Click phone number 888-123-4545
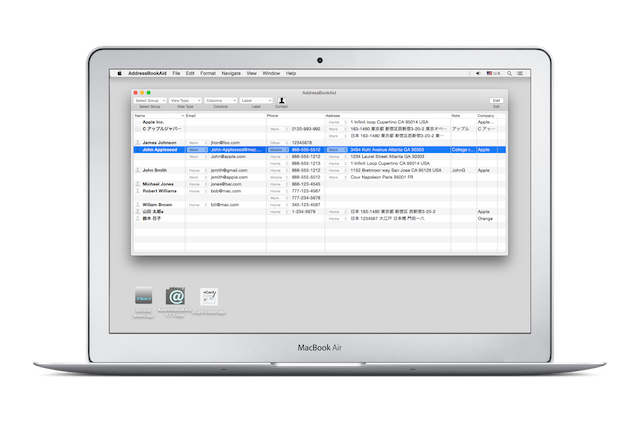 click(306, 184)
